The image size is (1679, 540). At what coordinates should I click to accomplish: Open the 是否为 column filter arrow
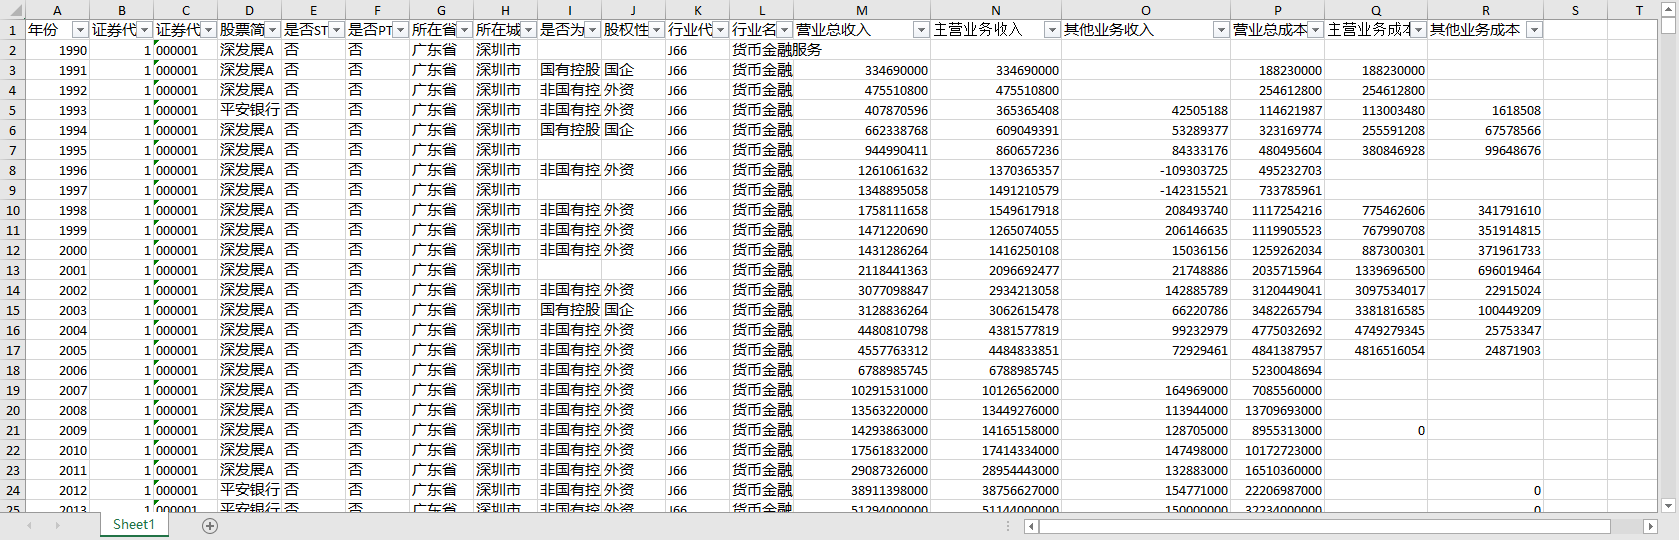592,30
